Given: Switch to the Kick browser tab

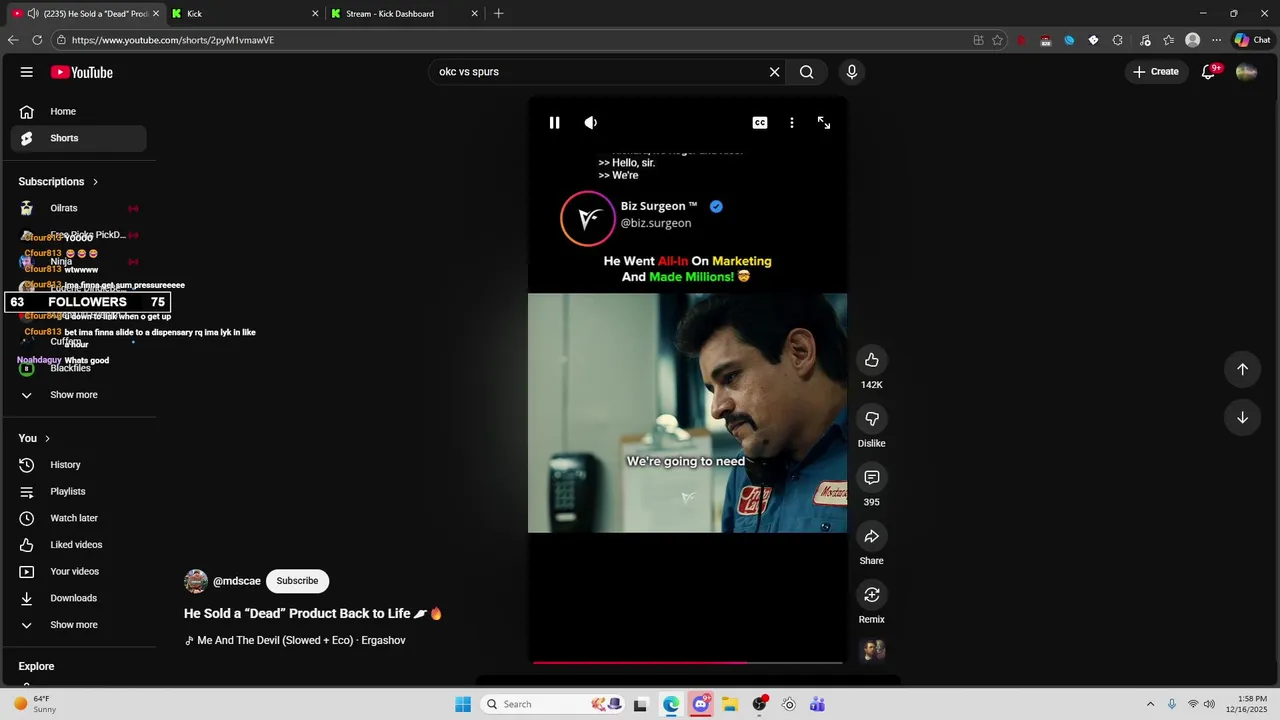Looking at the screenshot, I should tap(244, 13).
